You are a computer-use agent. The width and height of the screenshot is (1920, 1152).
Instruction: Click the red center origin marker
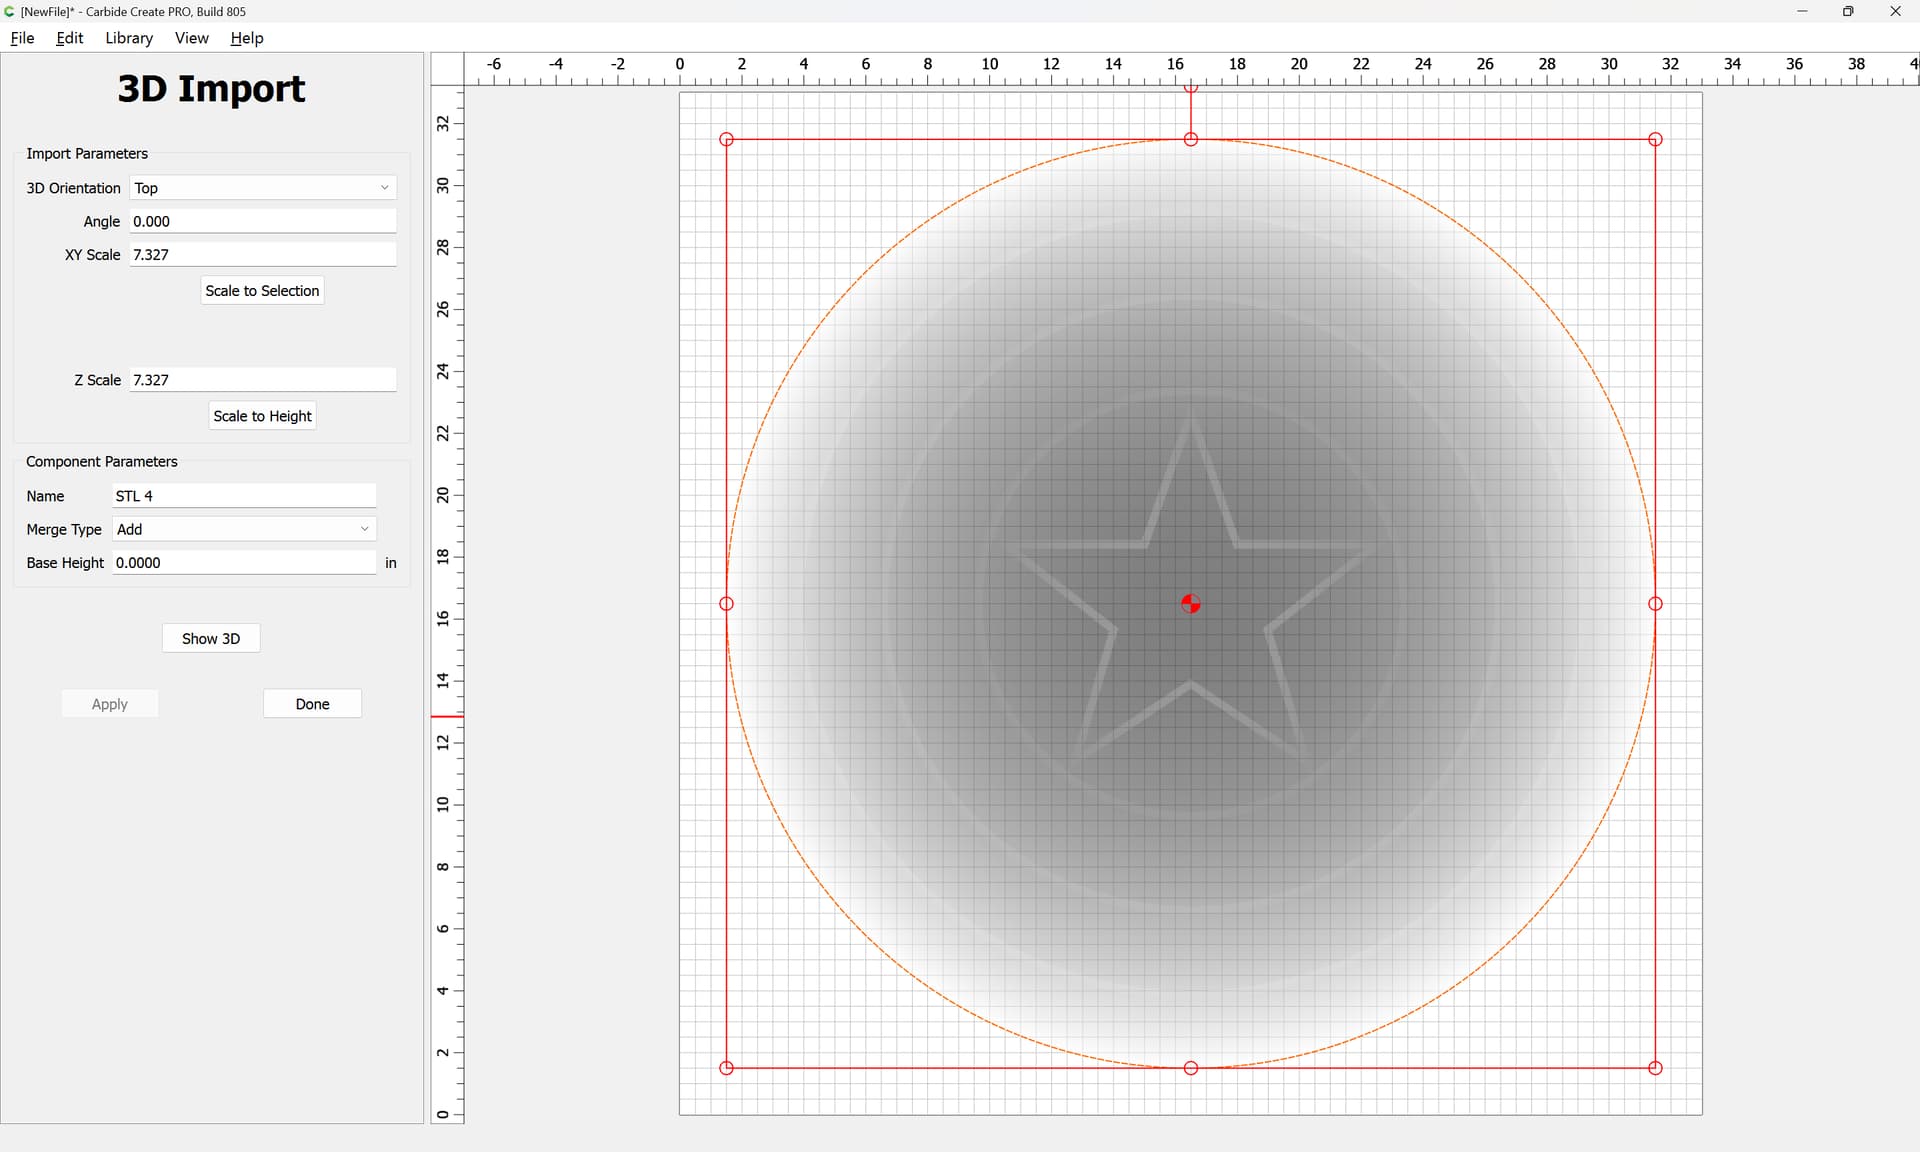1190,604
